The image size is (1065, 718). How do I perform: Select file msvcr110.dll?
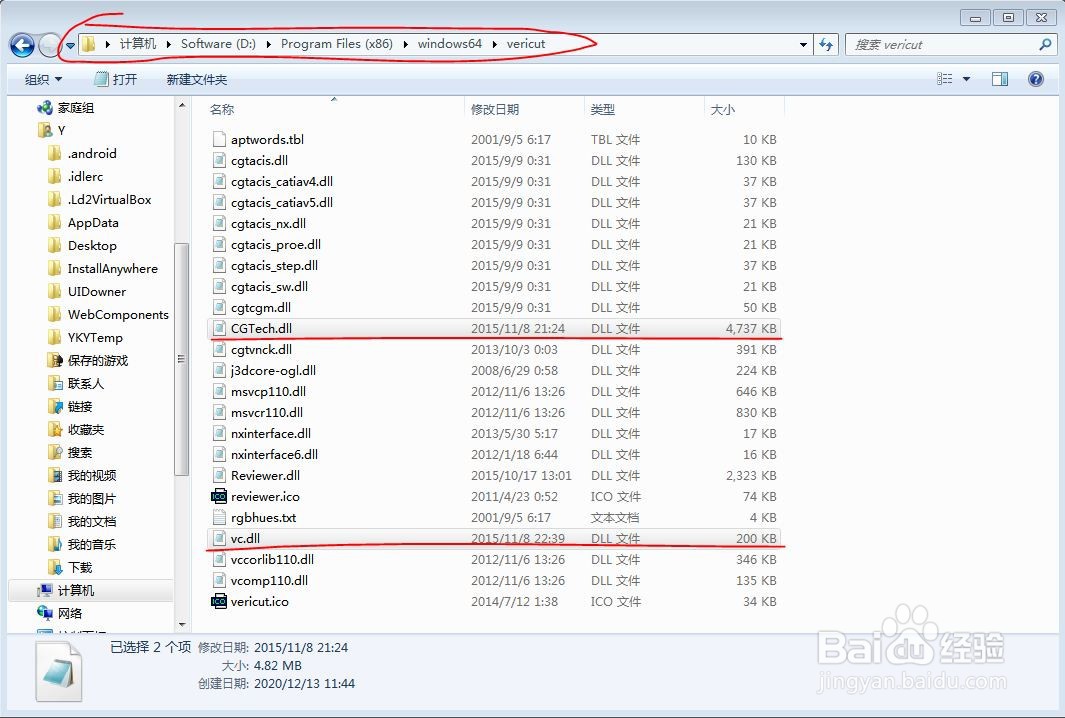click(x=267, y=413)
